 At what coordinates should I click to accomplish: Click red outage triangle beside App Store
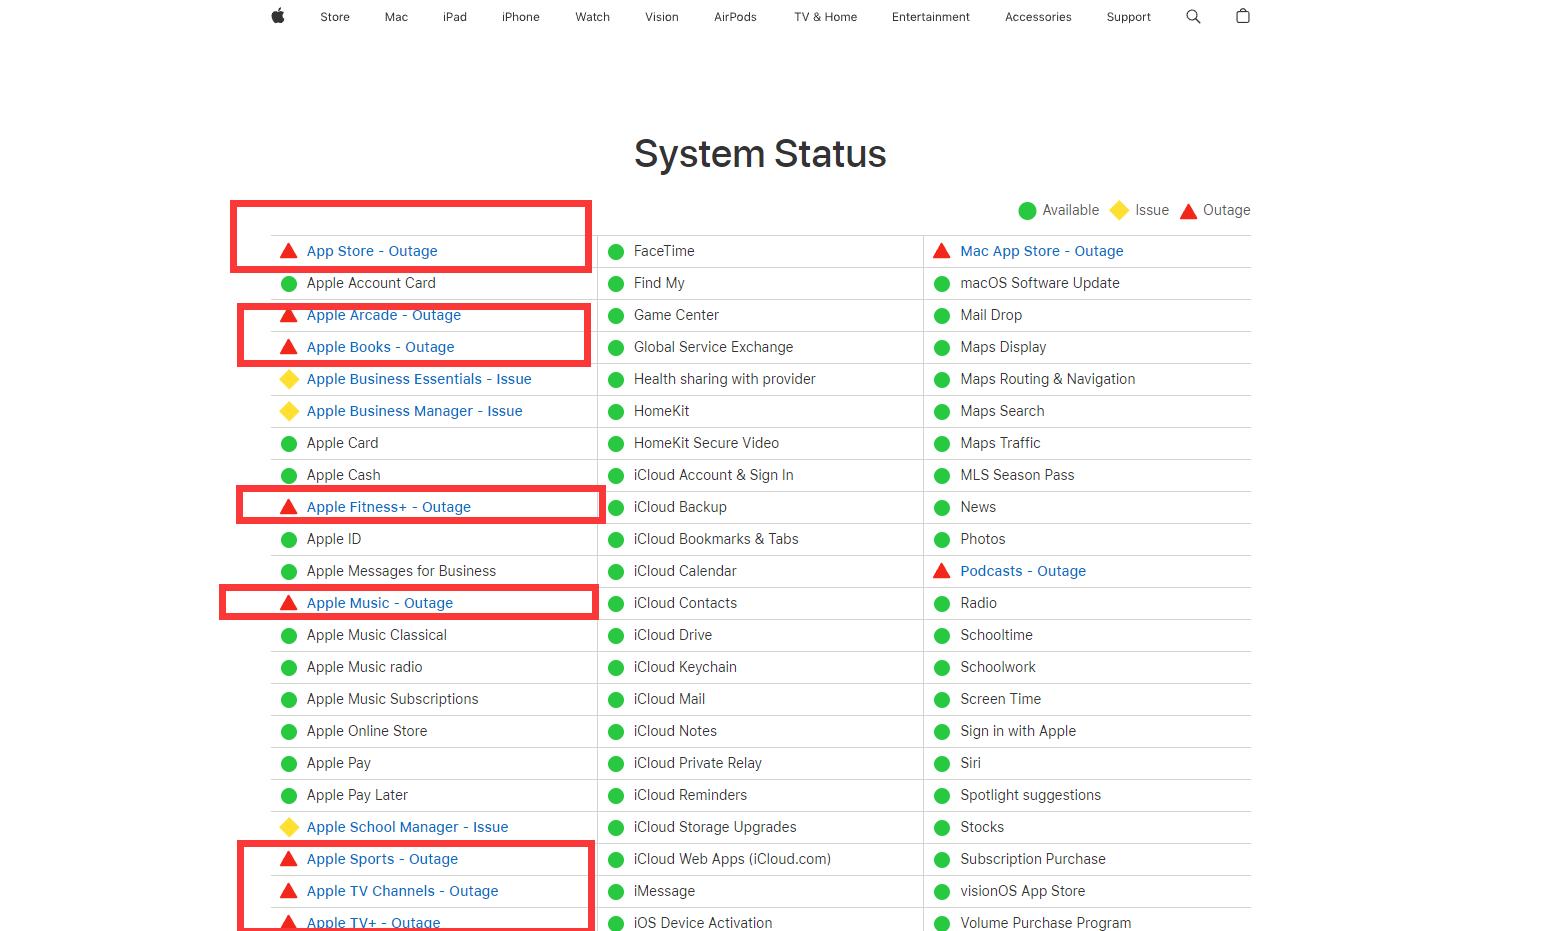[x=289, y=251]
